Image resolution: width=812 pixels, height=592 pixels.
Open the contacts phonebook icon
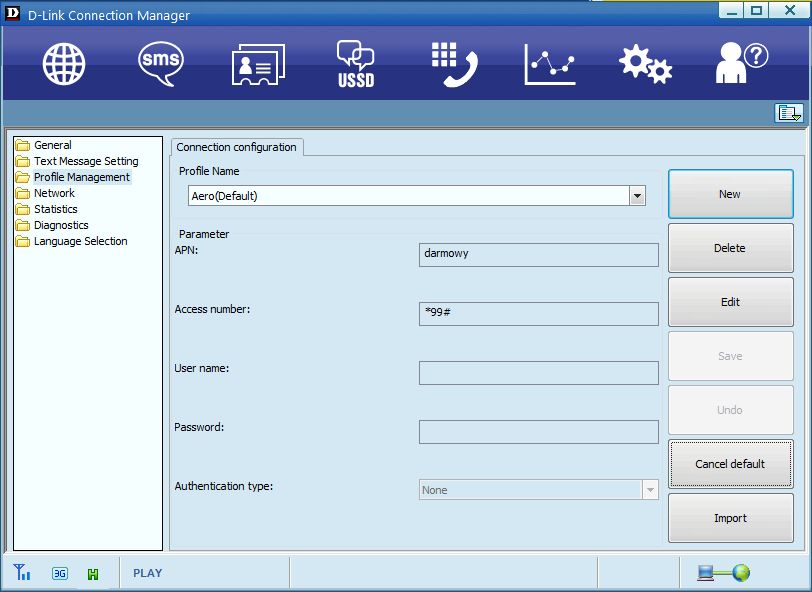pyautogui.click(x=258, y=64)
